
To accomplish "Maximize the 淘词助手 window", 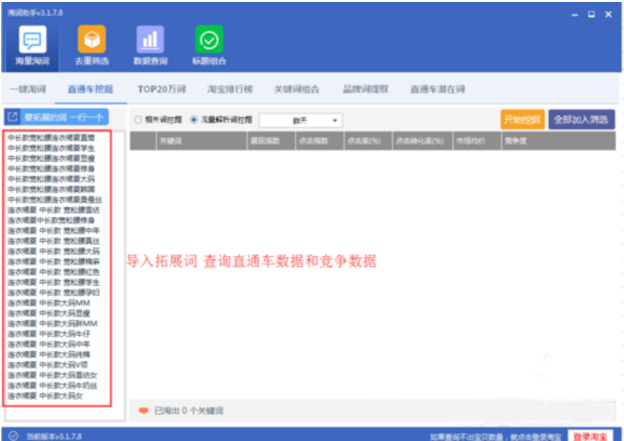I will (x=591, y=14).
